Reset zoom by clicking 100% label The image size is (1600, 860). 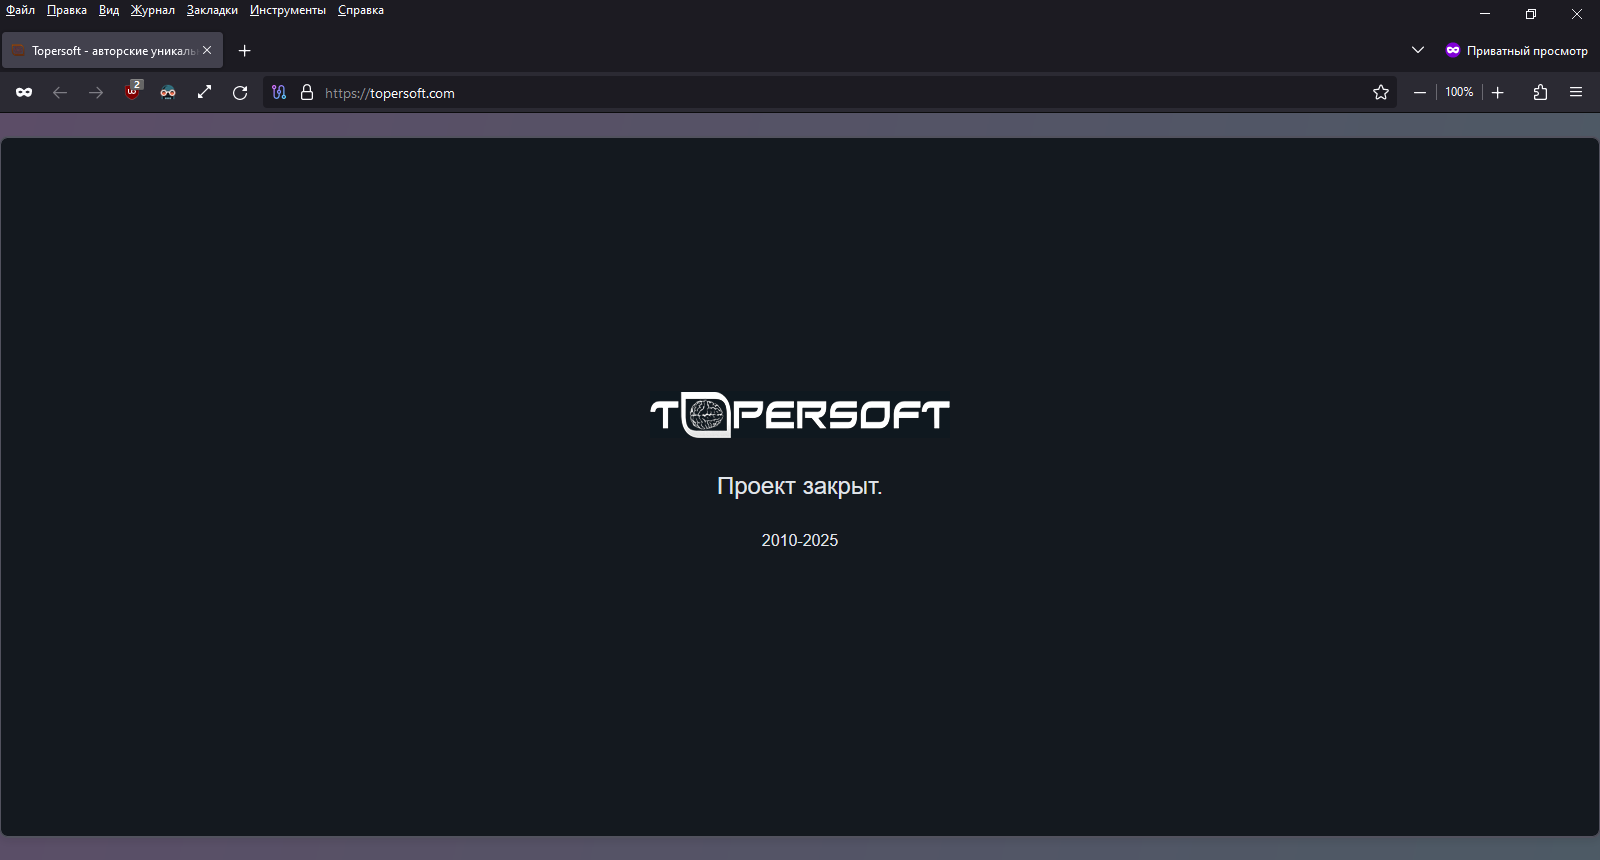click(1459, 92)
